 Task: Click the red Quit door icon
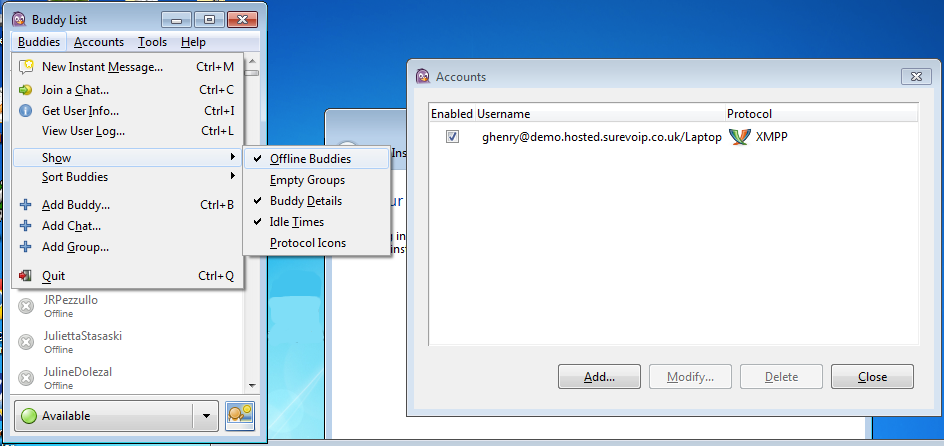[25, 276]
